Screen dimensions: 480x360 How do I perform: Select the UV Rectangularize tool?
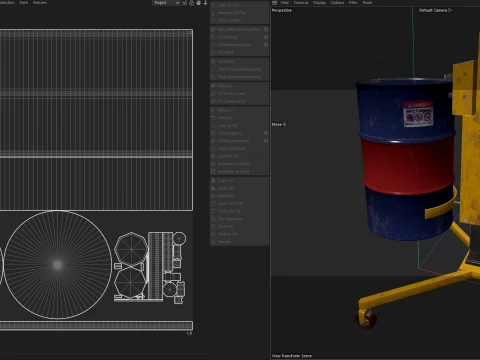(x=237, y=141)
